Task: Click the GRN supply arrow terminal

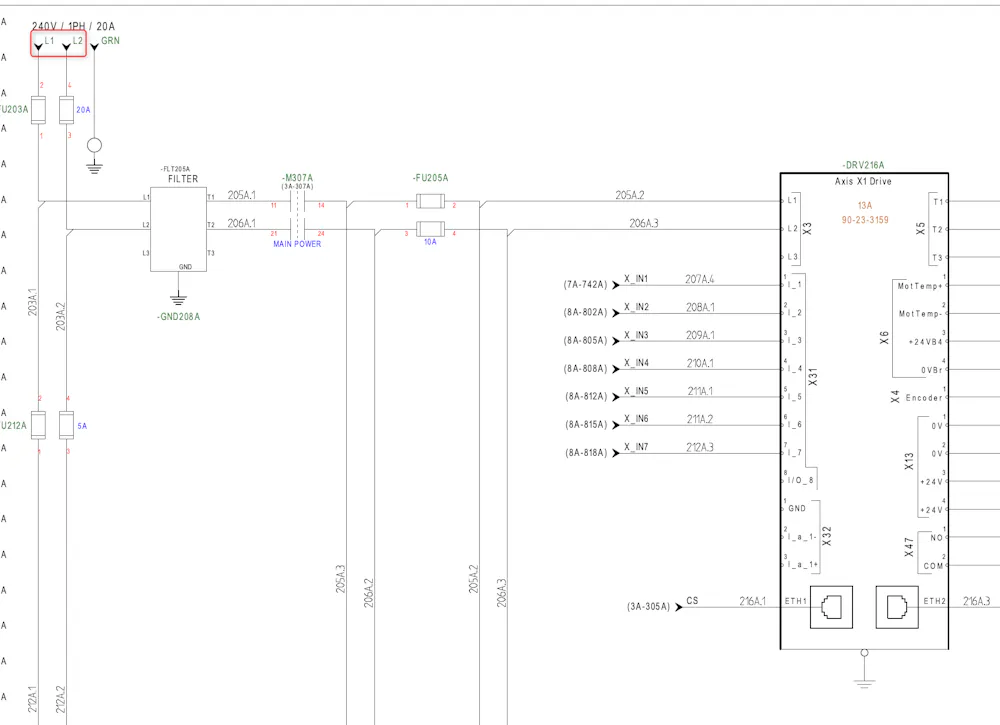Action: tap(94, 47)
